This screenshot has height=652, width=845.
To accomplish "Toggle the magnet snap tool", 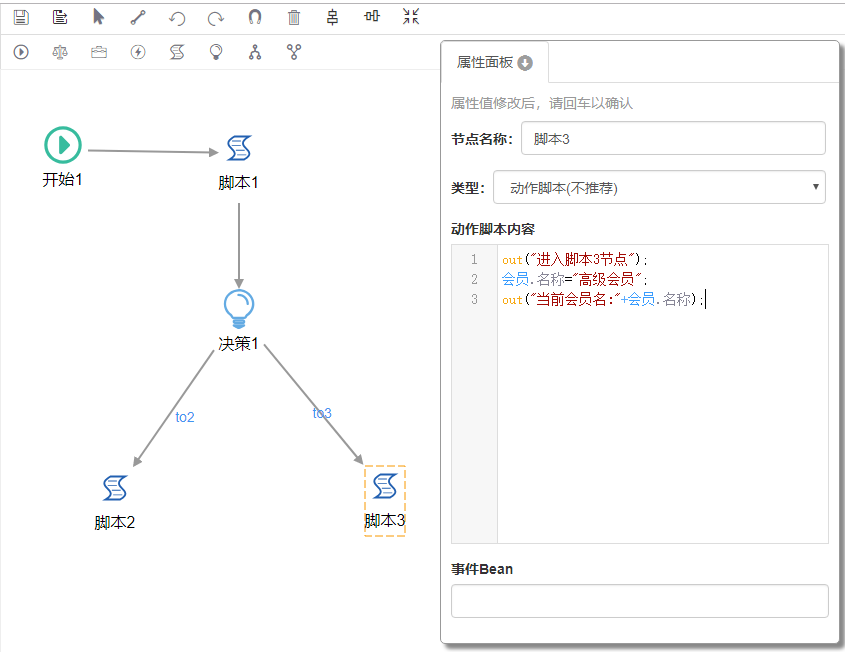I will point(255,17).
